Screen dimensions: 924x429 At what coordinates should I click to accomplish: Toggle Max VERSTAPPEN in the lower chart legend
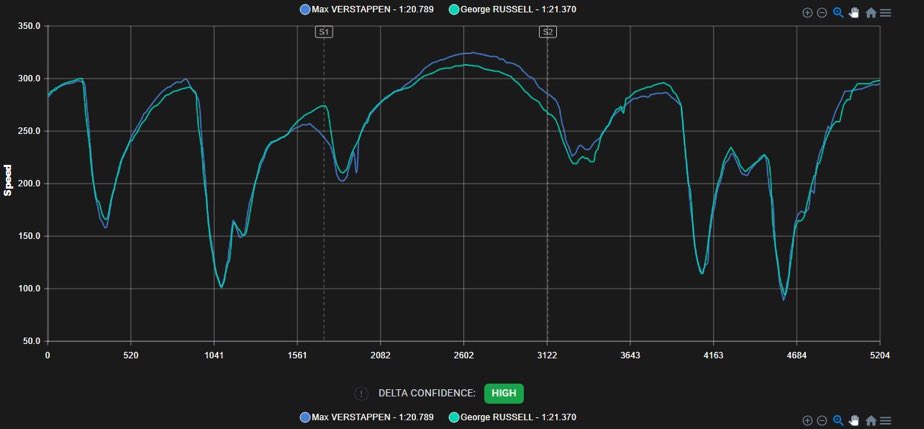tap(367, 417)
